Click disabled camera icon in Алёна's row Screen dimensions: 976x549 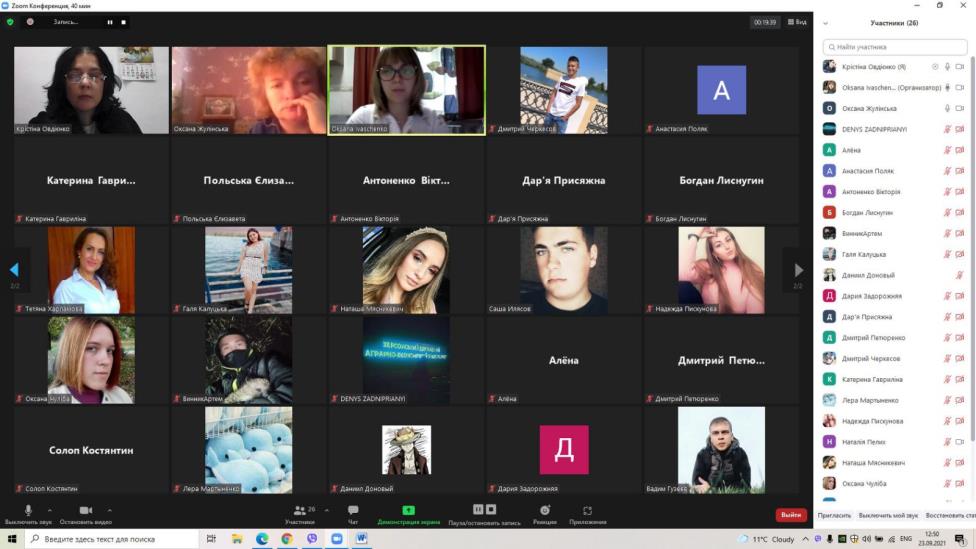coord(960,150)
